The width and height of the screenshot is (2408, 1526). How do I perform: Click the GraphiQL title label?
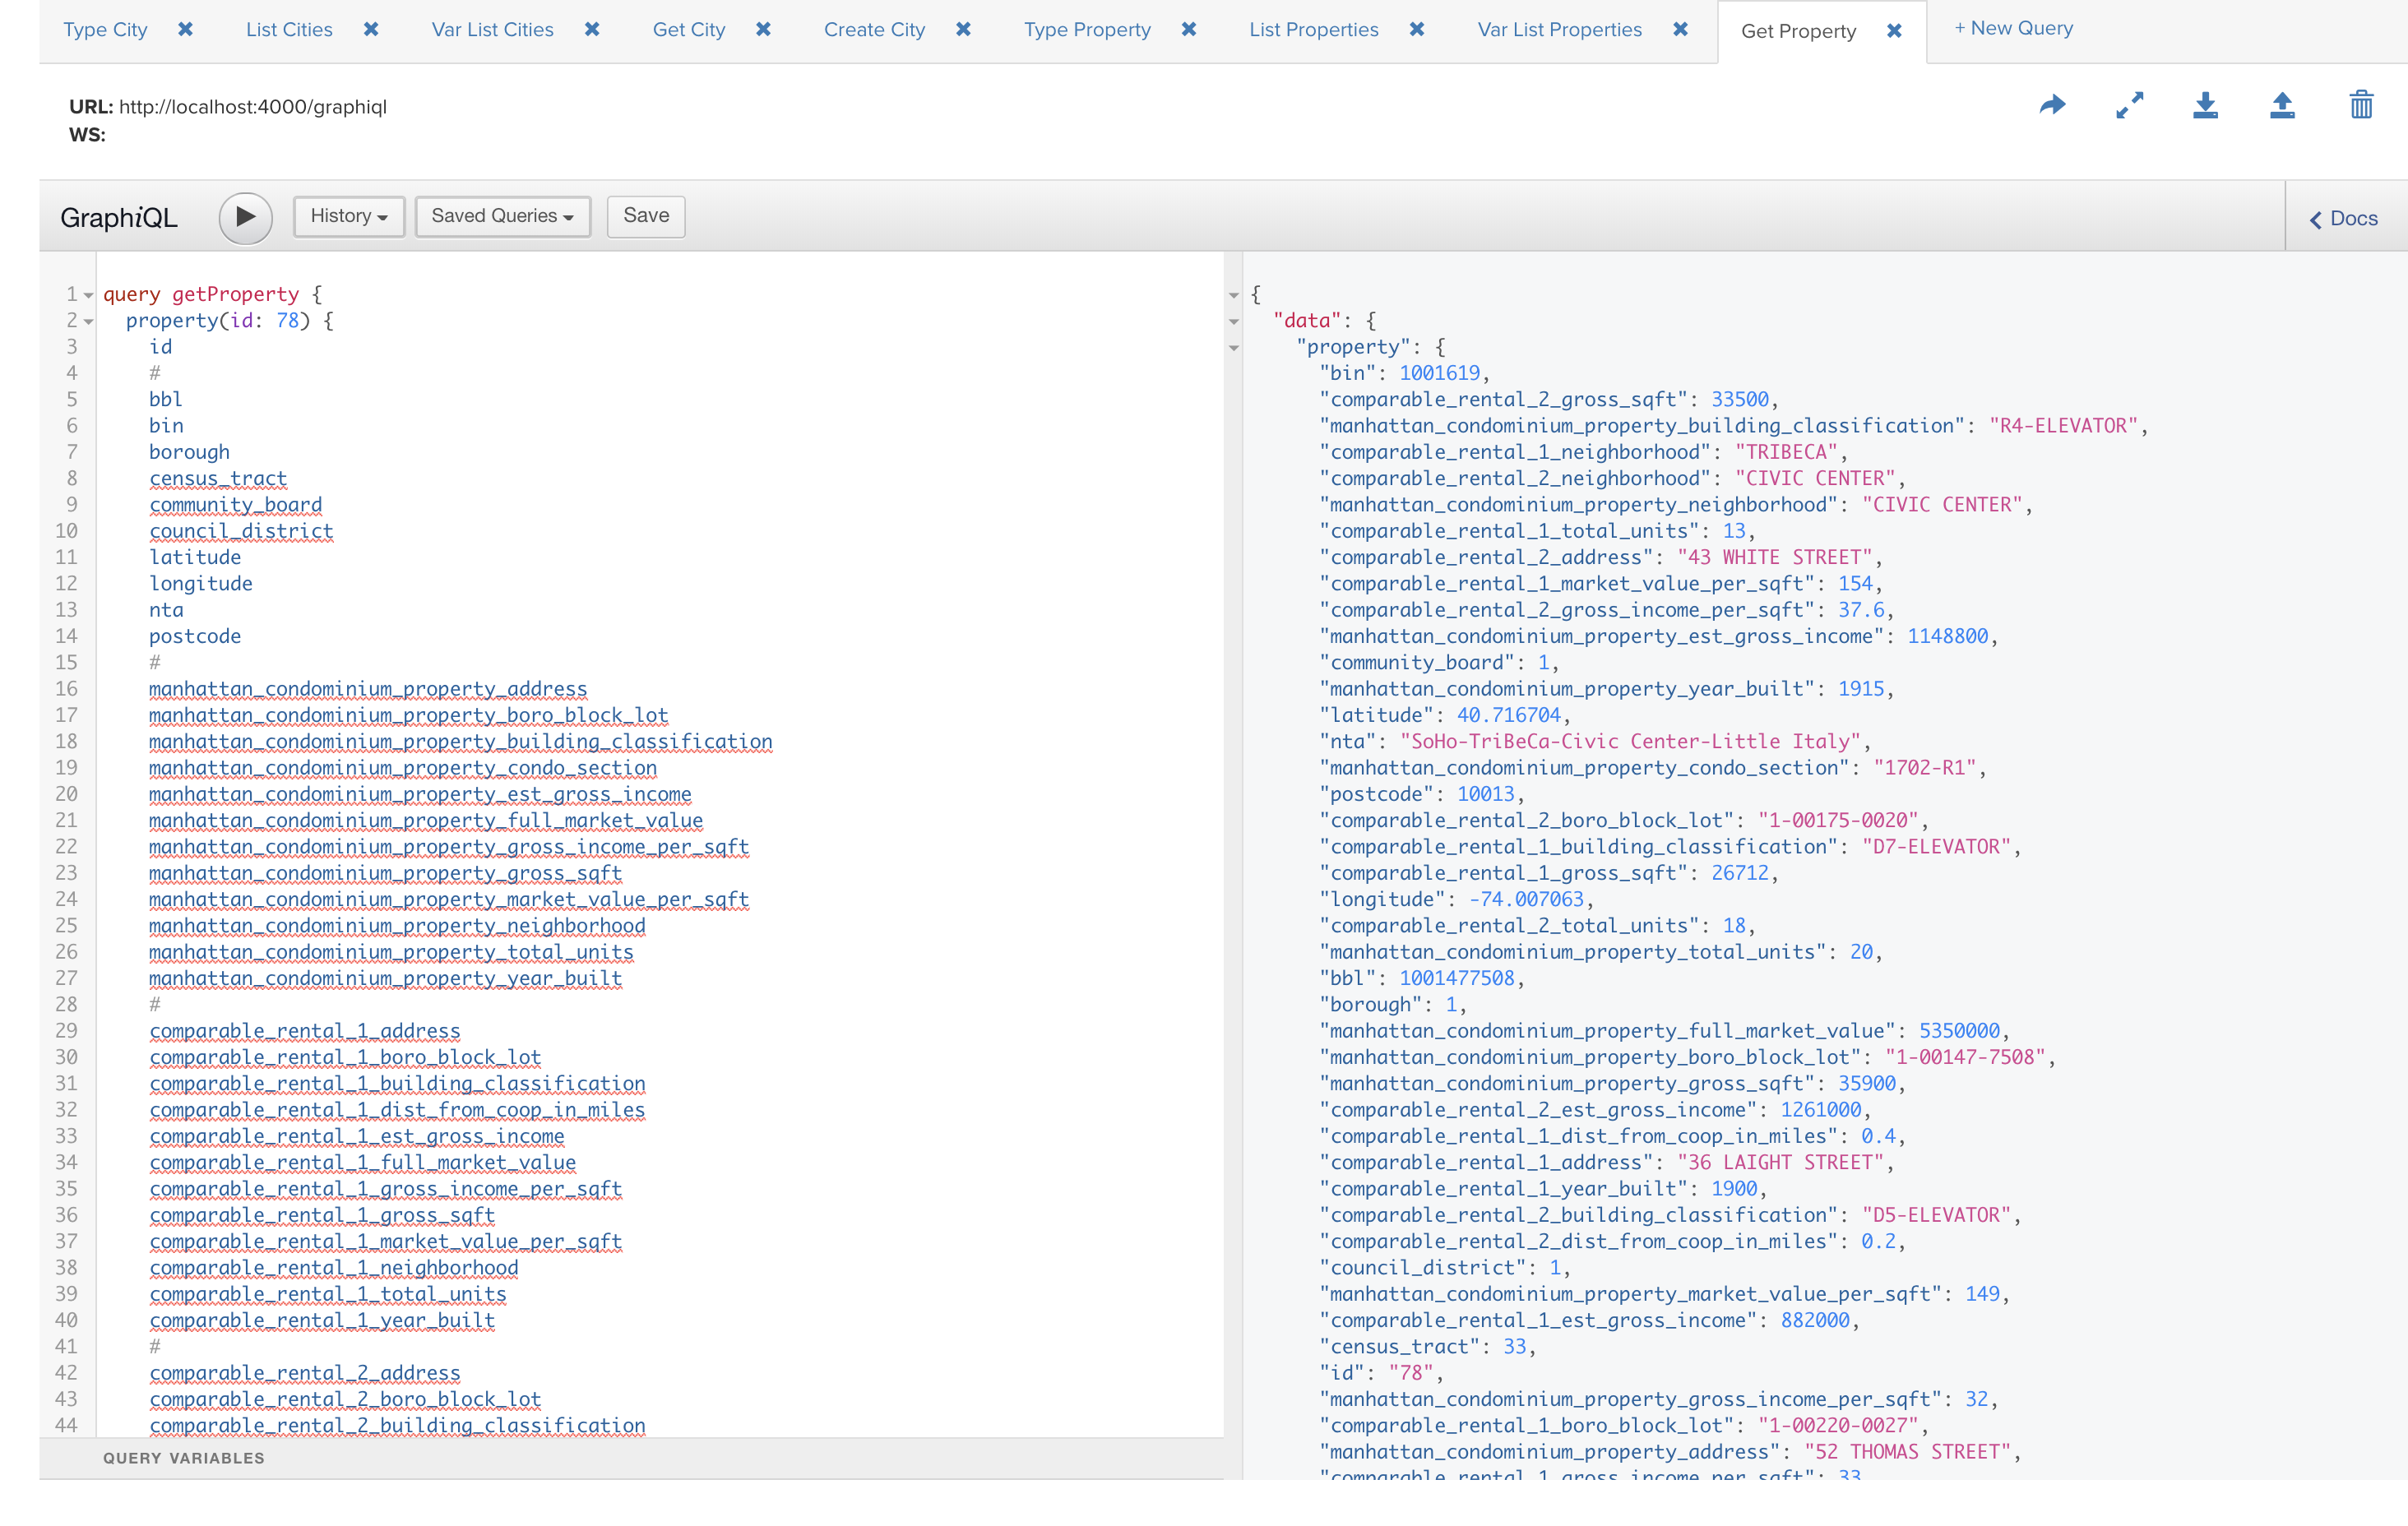click(x=119, y=218)
